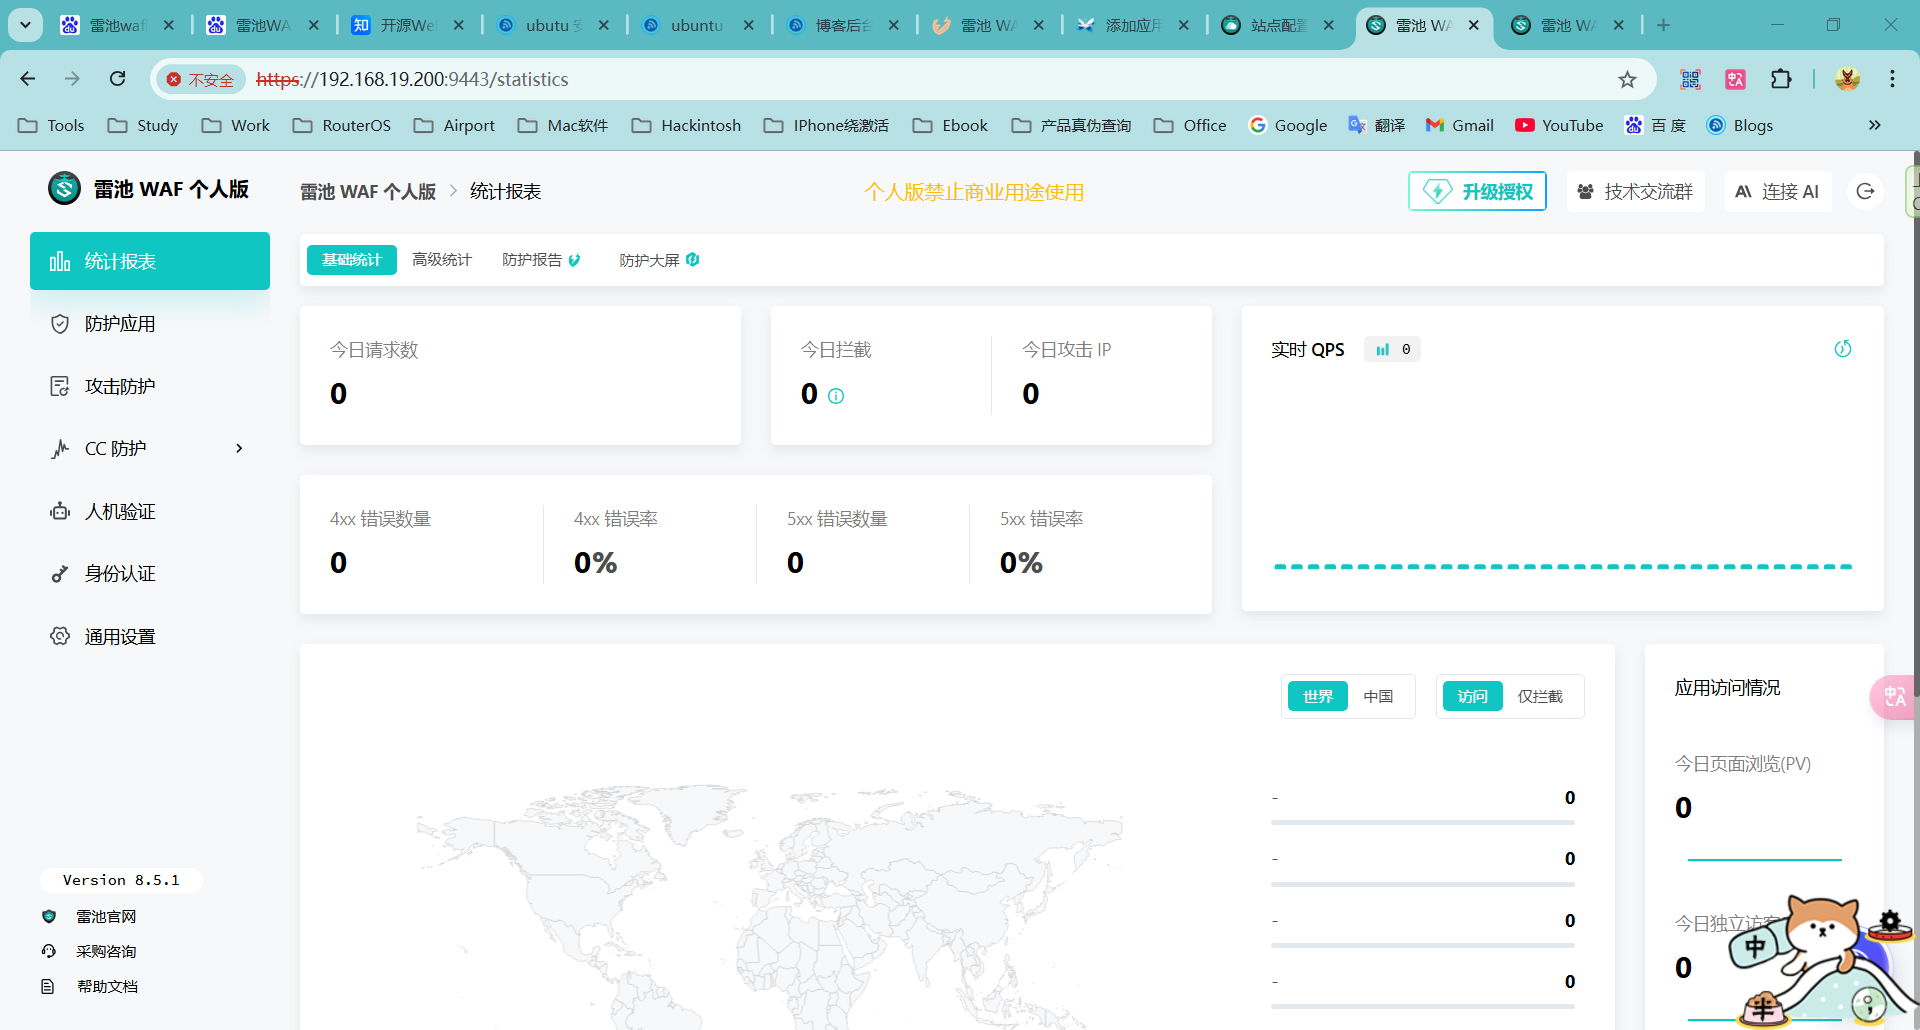The image size is (1920, 1030).
Task: Switch to the 高级统计 tab
Action: [441, 260]
